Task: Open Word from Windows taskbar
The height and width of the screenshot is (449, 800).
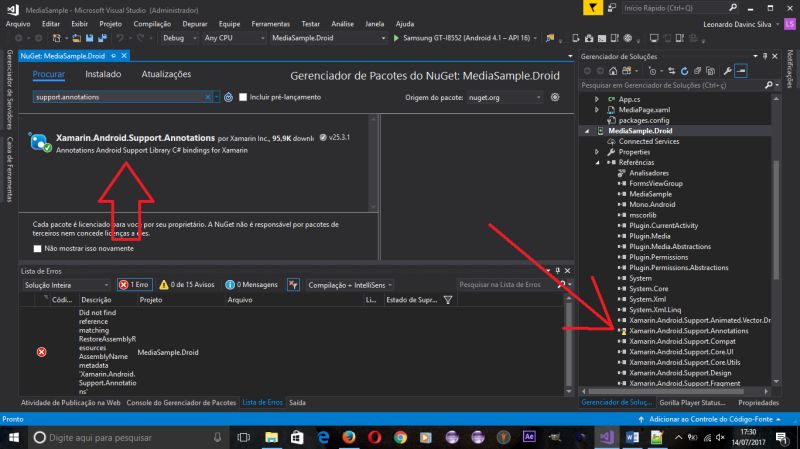Action: [632, 437]
